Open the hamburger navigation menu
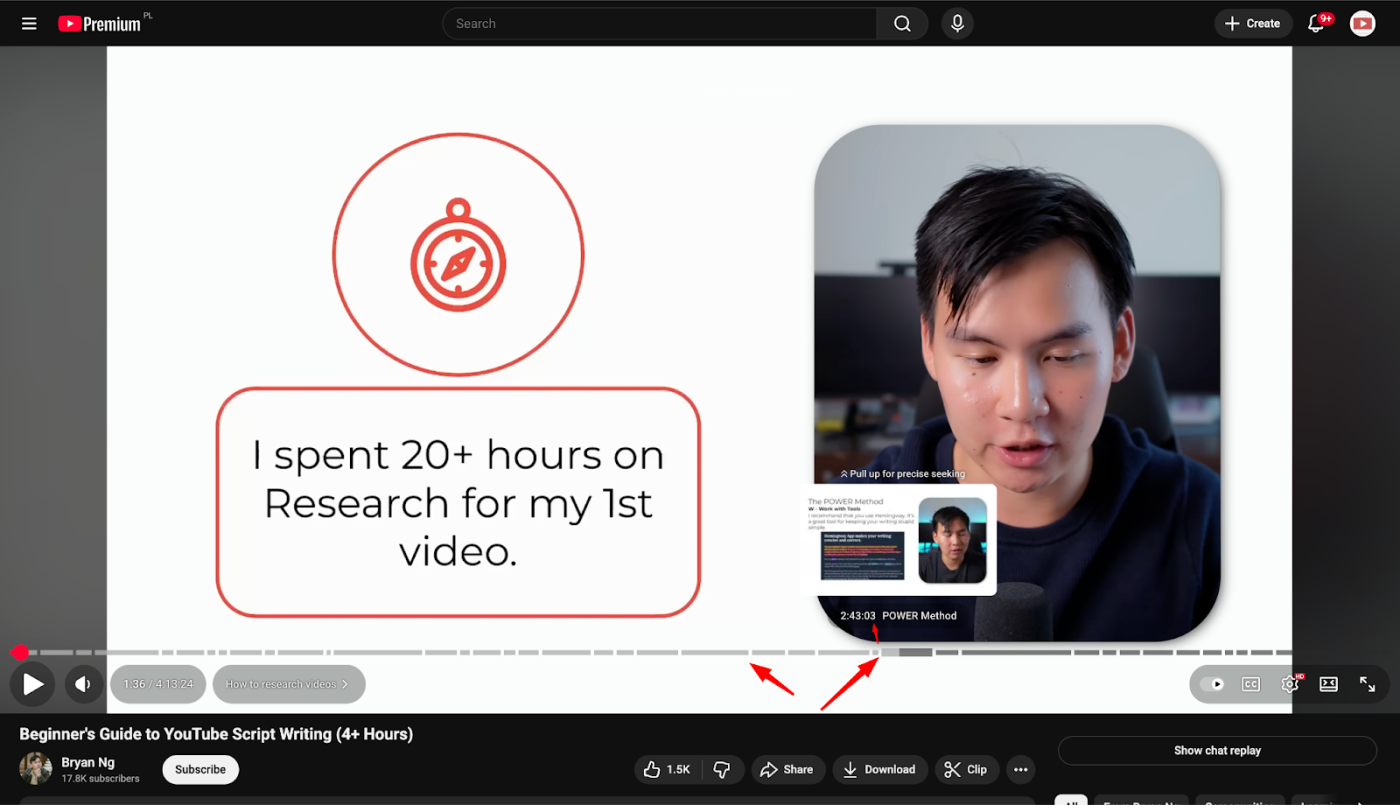1400x805 pixels. (x=29, y=23)
